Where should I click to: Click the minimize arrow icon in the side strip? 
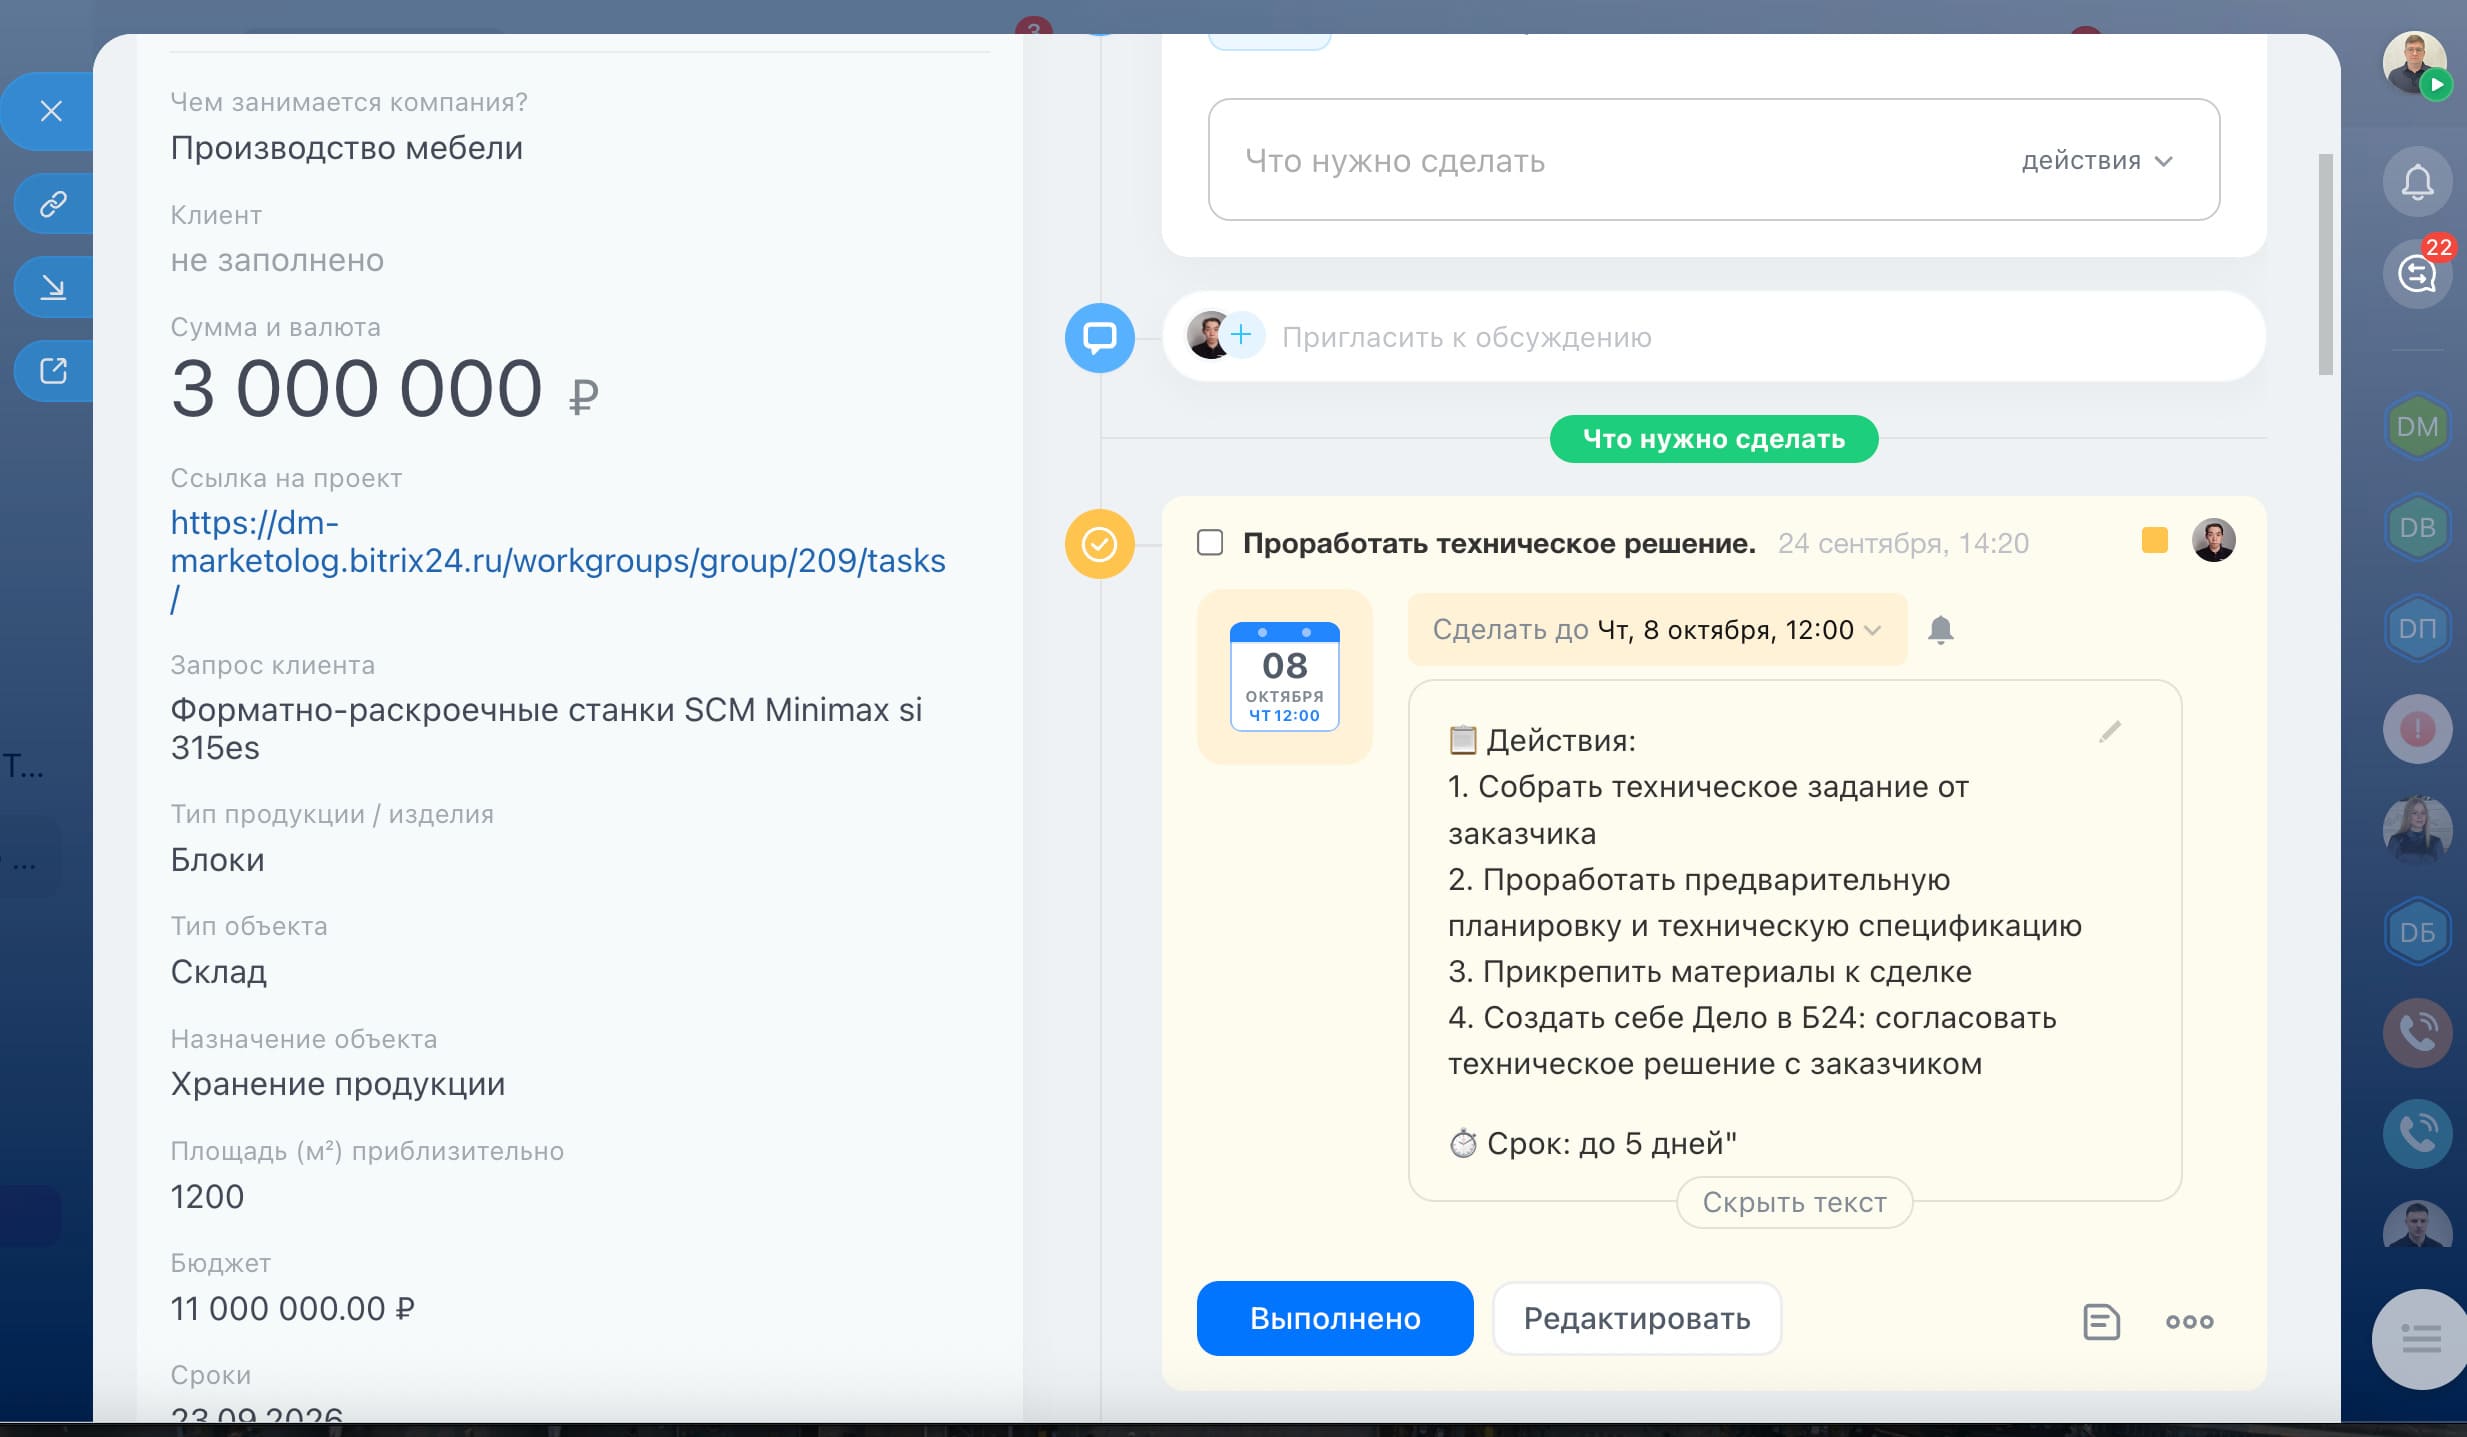click(x=53, y=288)
